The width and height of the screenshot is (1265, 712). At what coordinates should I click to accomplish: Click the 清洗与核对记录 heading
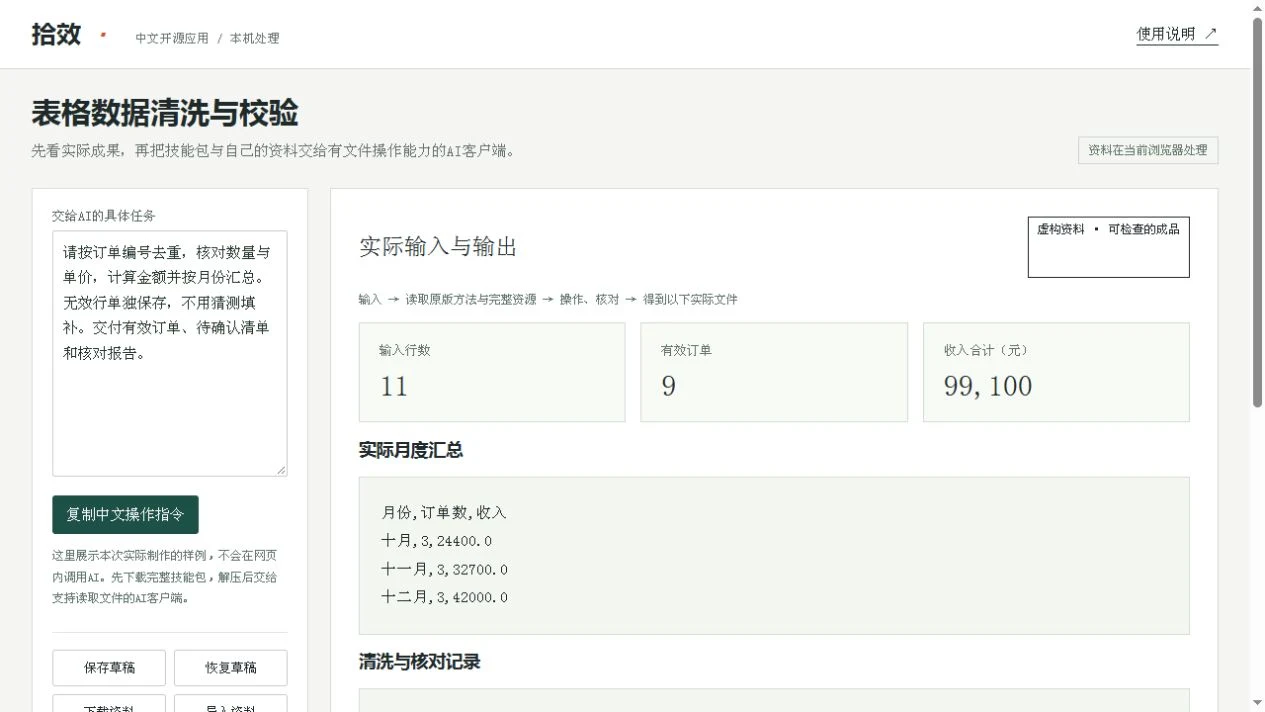pos(420,662)
